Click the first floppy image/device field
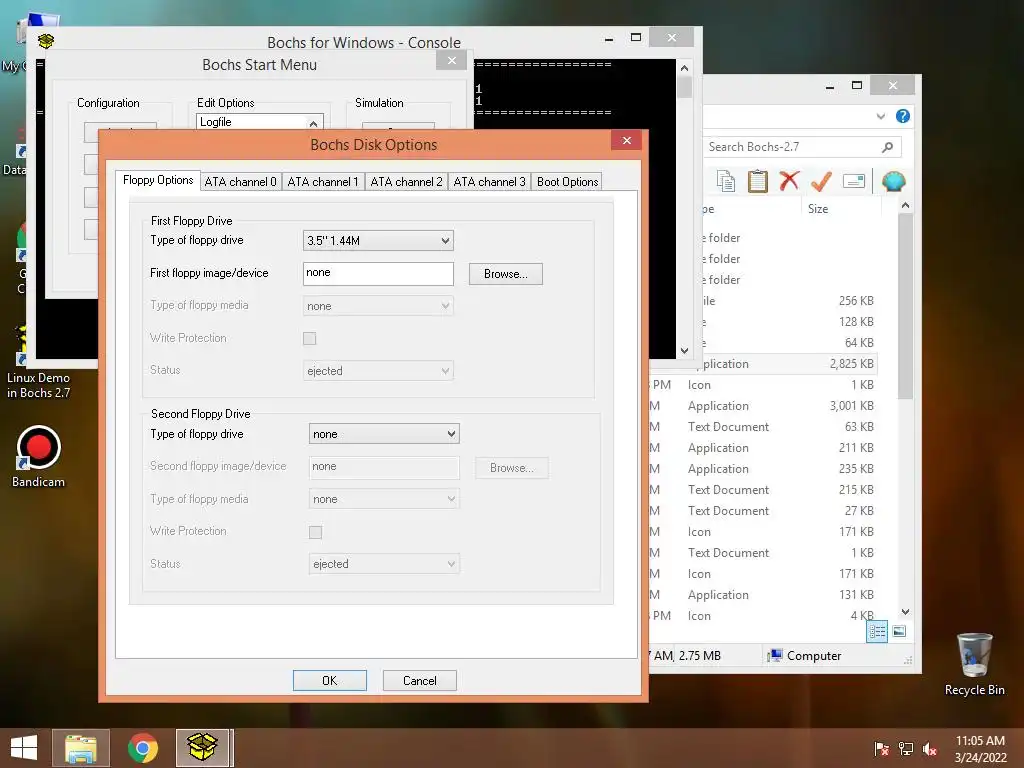Screen dimensions: 1024x768 pyautogui.click(x=378, y=274)
